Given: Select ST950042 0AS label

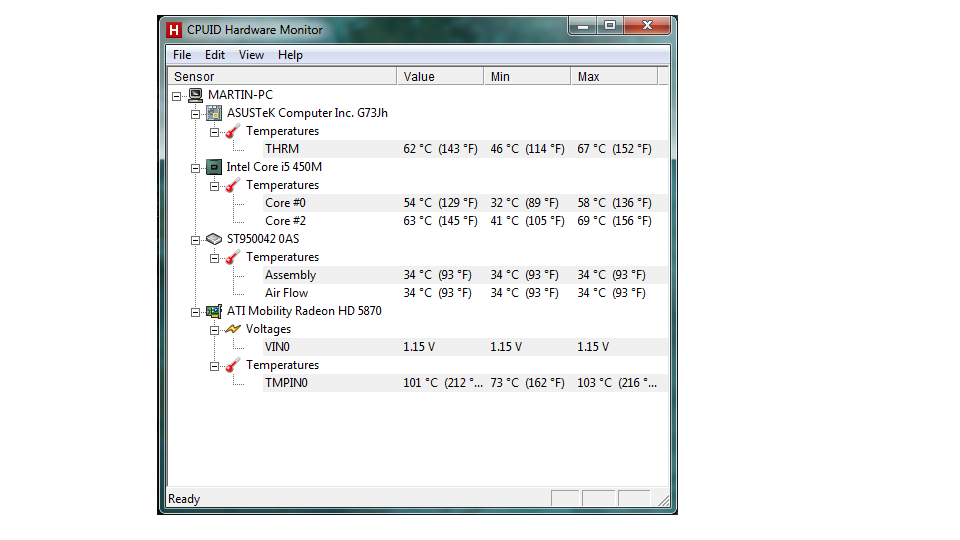Looking at the screenshot, I should pyautogui.click(x=263, y=239).
